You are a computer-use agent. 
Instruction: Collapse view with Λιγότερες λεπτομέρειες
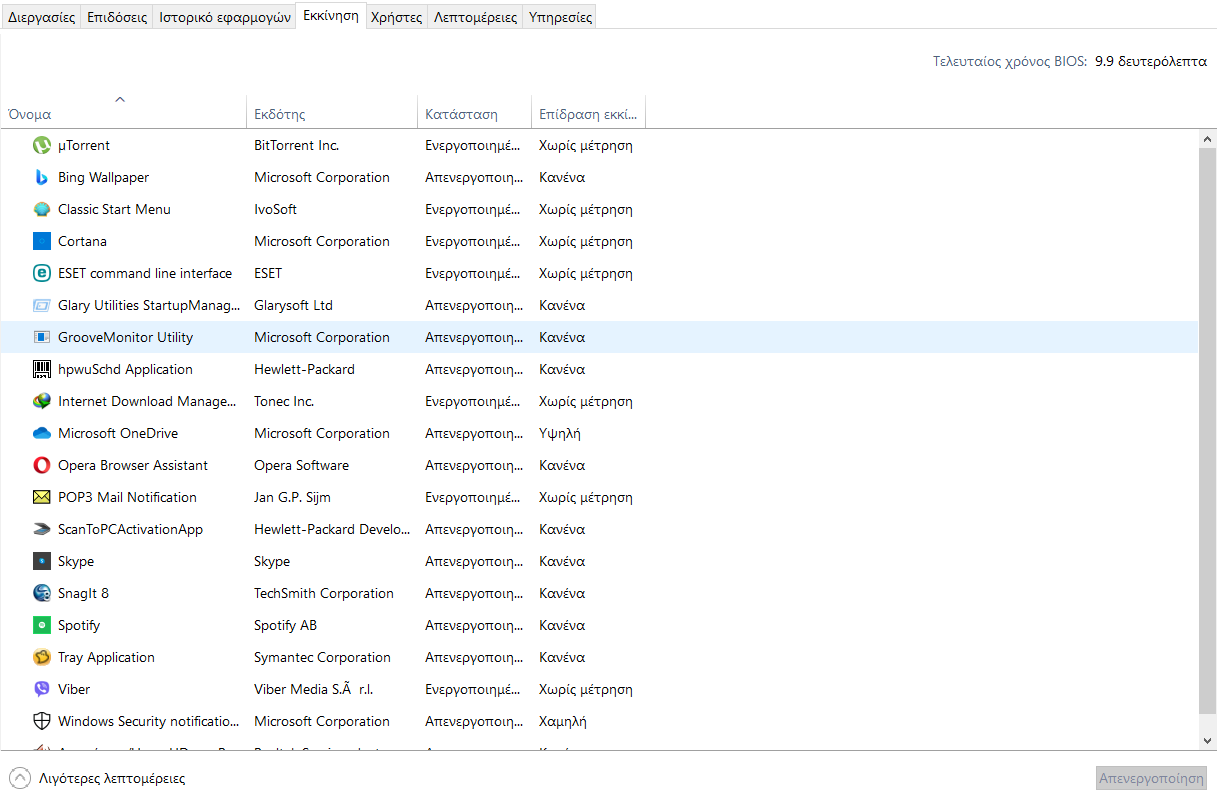[97, 778]
